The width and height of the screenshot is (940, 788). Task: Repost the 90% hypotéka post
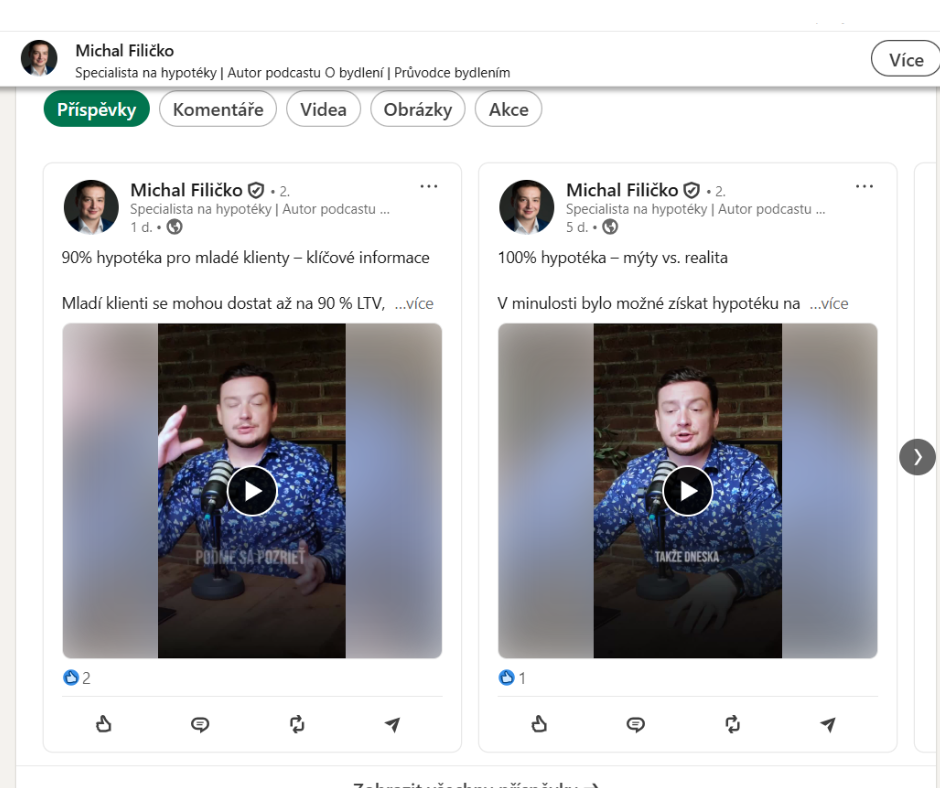pos(297,724)
